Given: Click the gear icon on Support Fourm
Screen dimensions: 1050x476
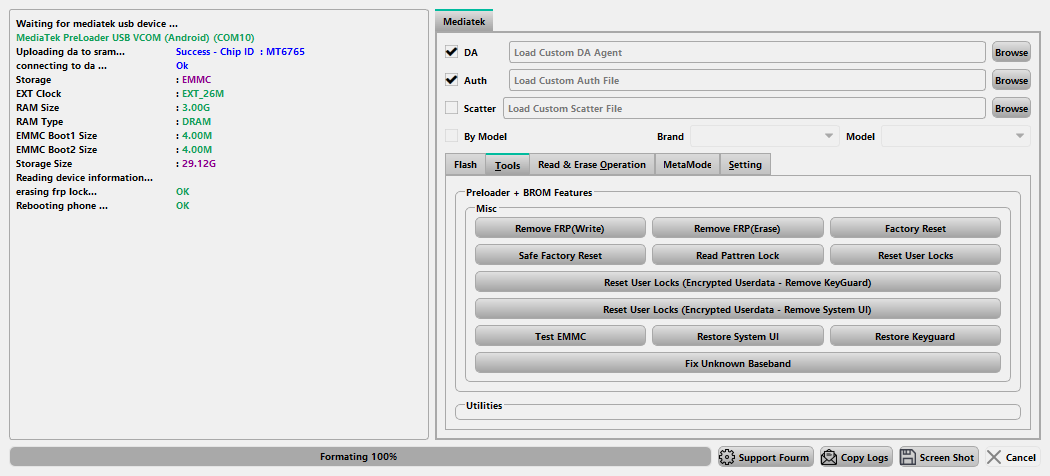Looking at the screenshot, I should (x=727, y=457).
